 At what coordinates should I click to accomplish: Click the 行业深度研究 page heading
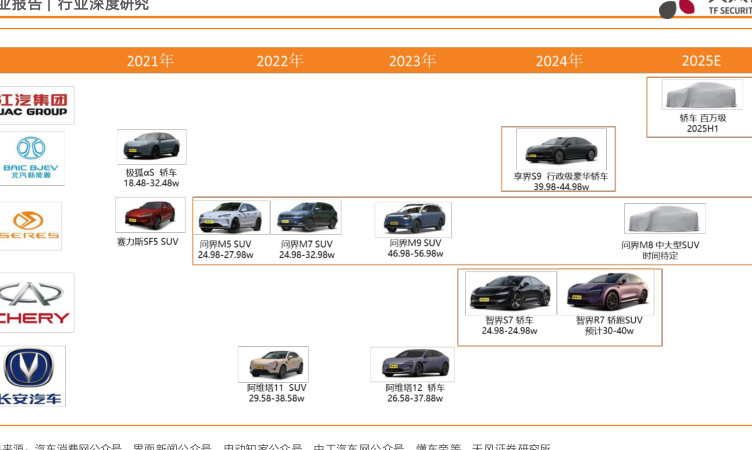tap(103, 5)
